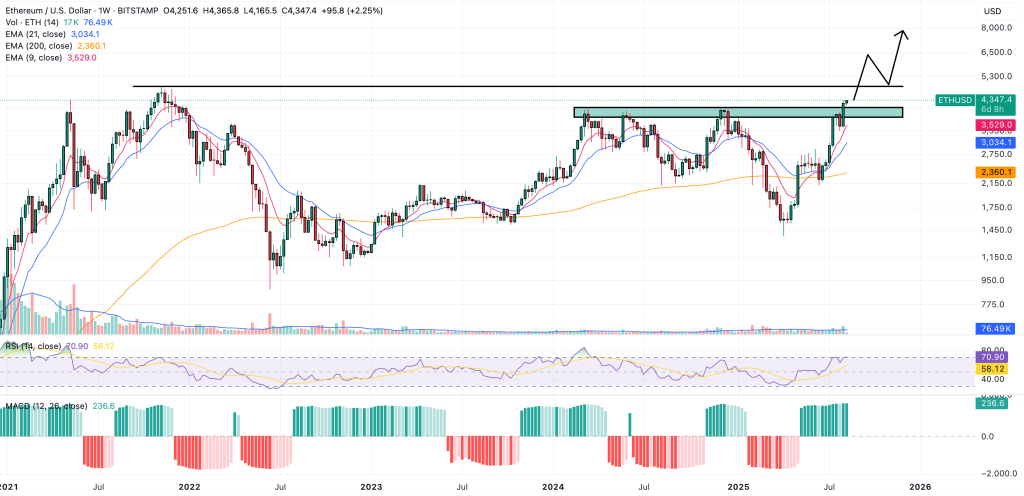Click the 2024 label on time axis
The width and height of the screenshot is (1024, 496).
click(552, 487)
